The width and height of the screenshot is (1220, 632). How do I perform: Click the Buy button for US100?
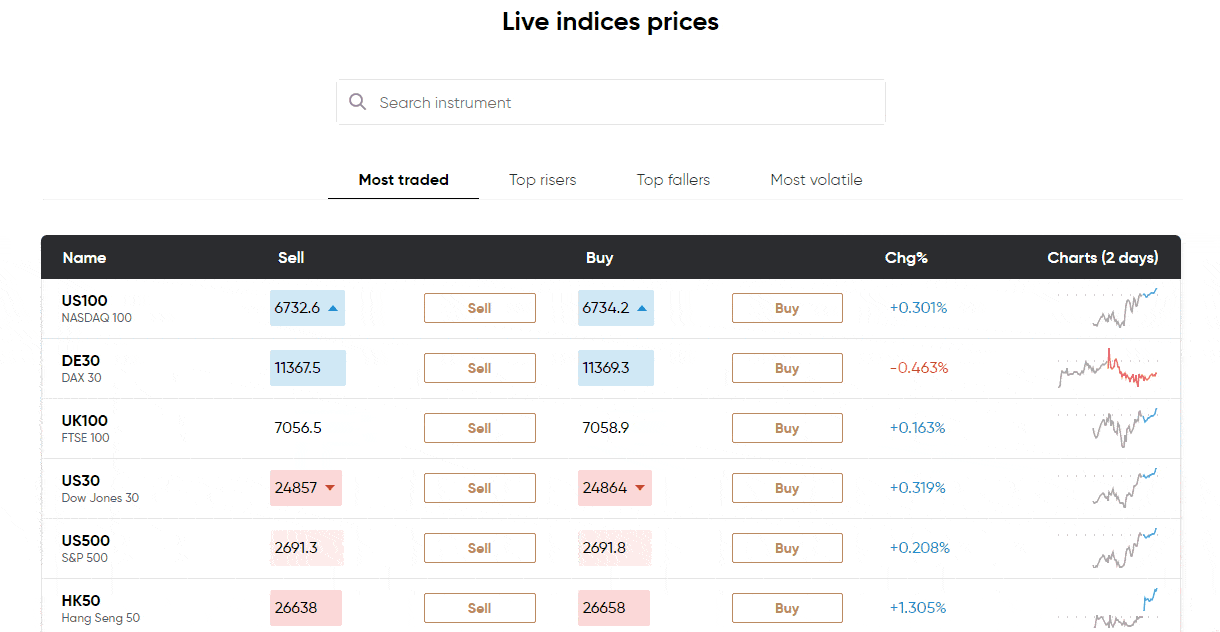787,308
